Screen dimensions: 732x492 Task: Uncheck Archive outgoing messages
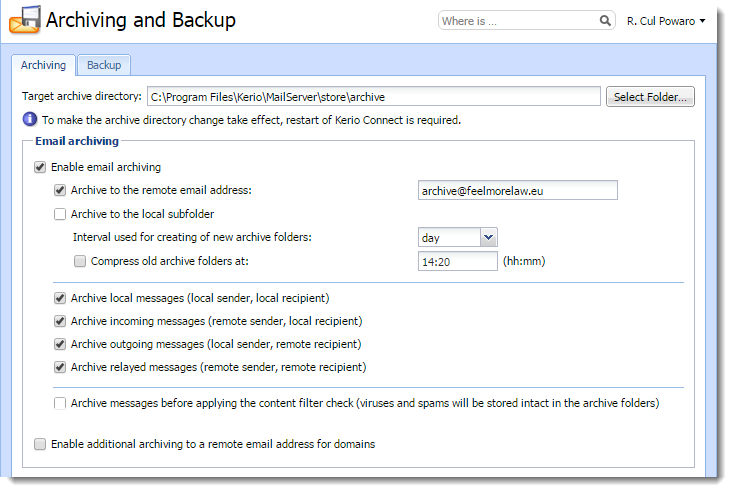tap(60, 344)
